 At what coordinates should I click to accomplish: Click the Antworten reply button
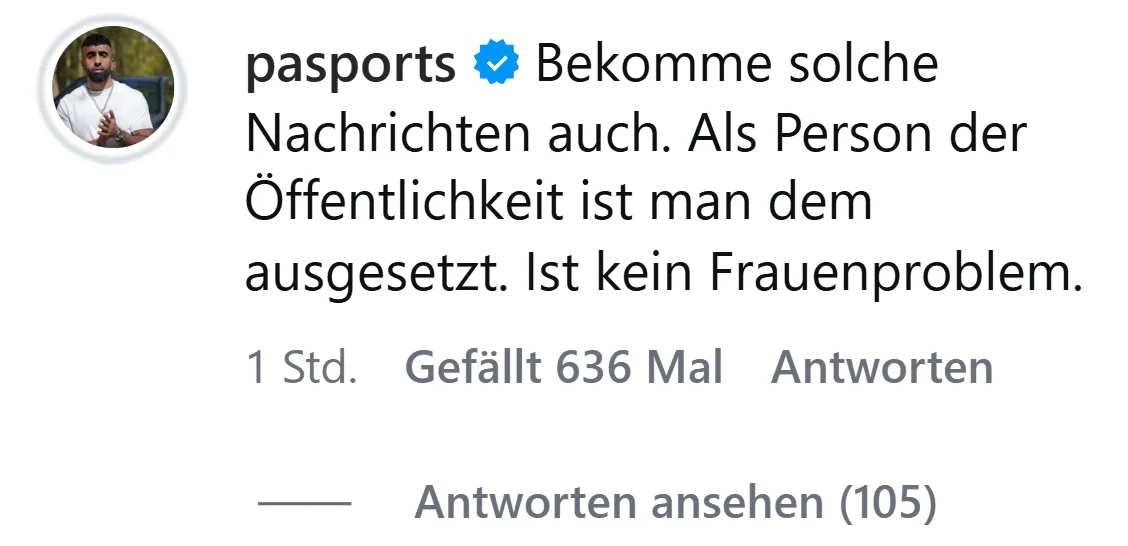[x=881, y=367]
